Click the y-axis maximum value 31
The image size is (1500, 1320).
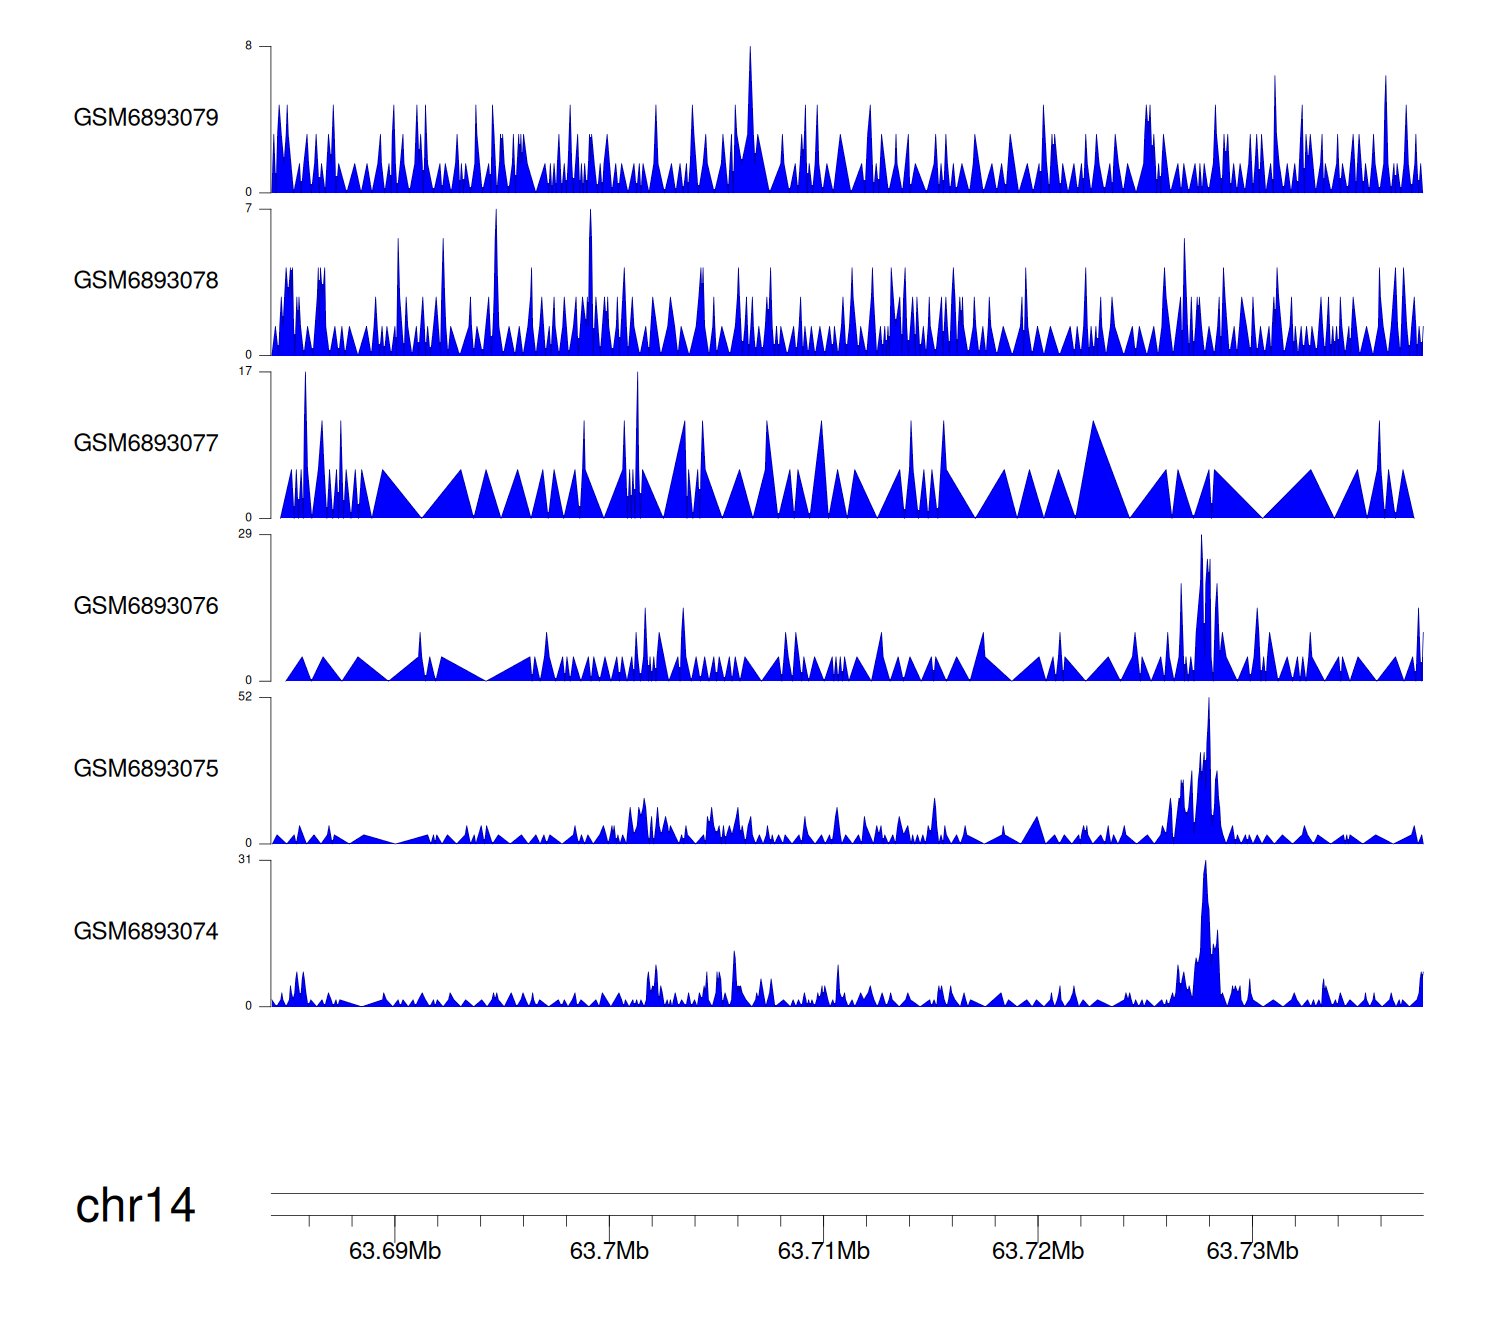pyautogui.click(x=245, y=860)
